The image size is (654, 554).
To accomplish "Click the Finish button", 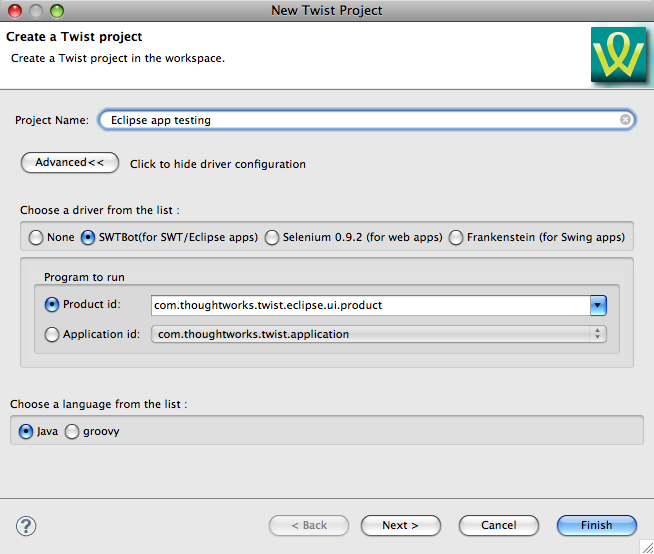I will tap(596, 525).
